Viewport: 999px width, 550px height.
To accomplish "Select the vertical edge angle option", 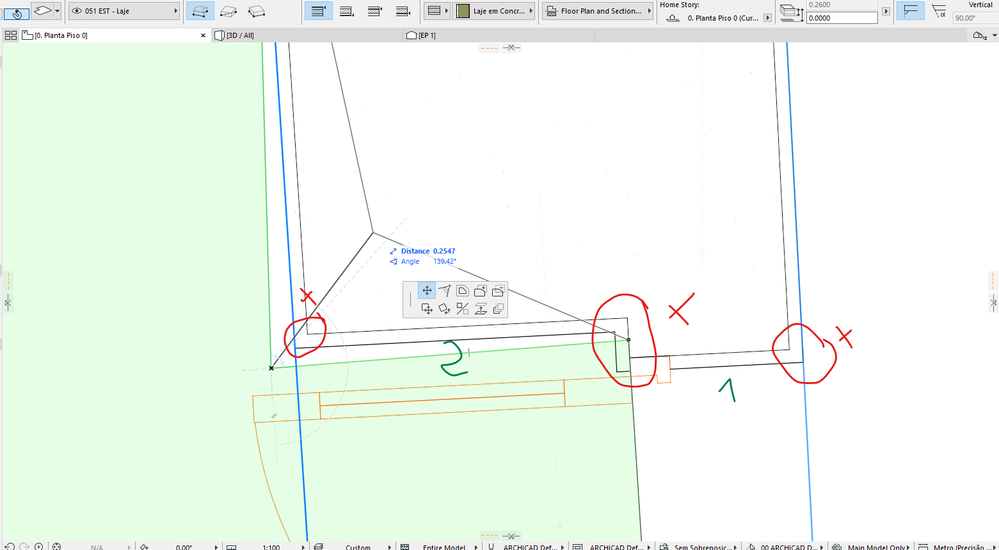I will pos(910,11).
